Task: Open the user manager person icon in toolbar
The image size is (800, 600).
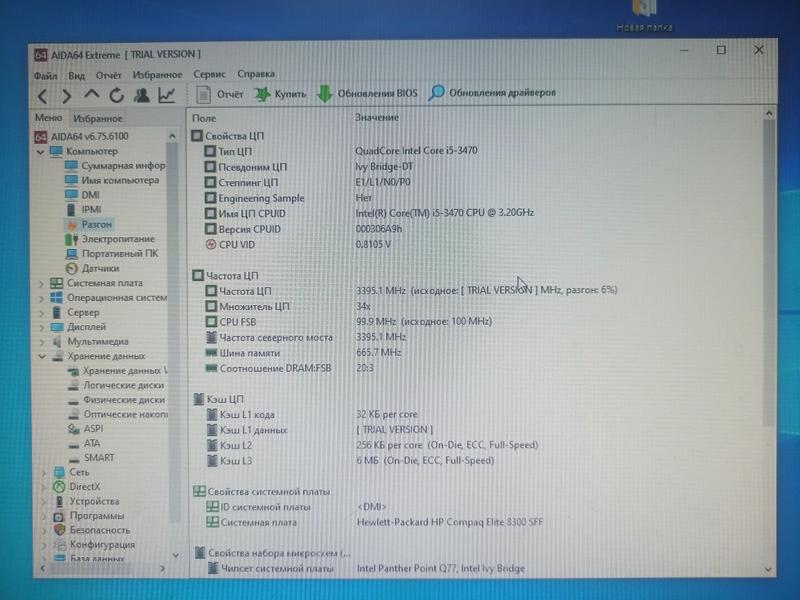Action: [x=141, y=95]
